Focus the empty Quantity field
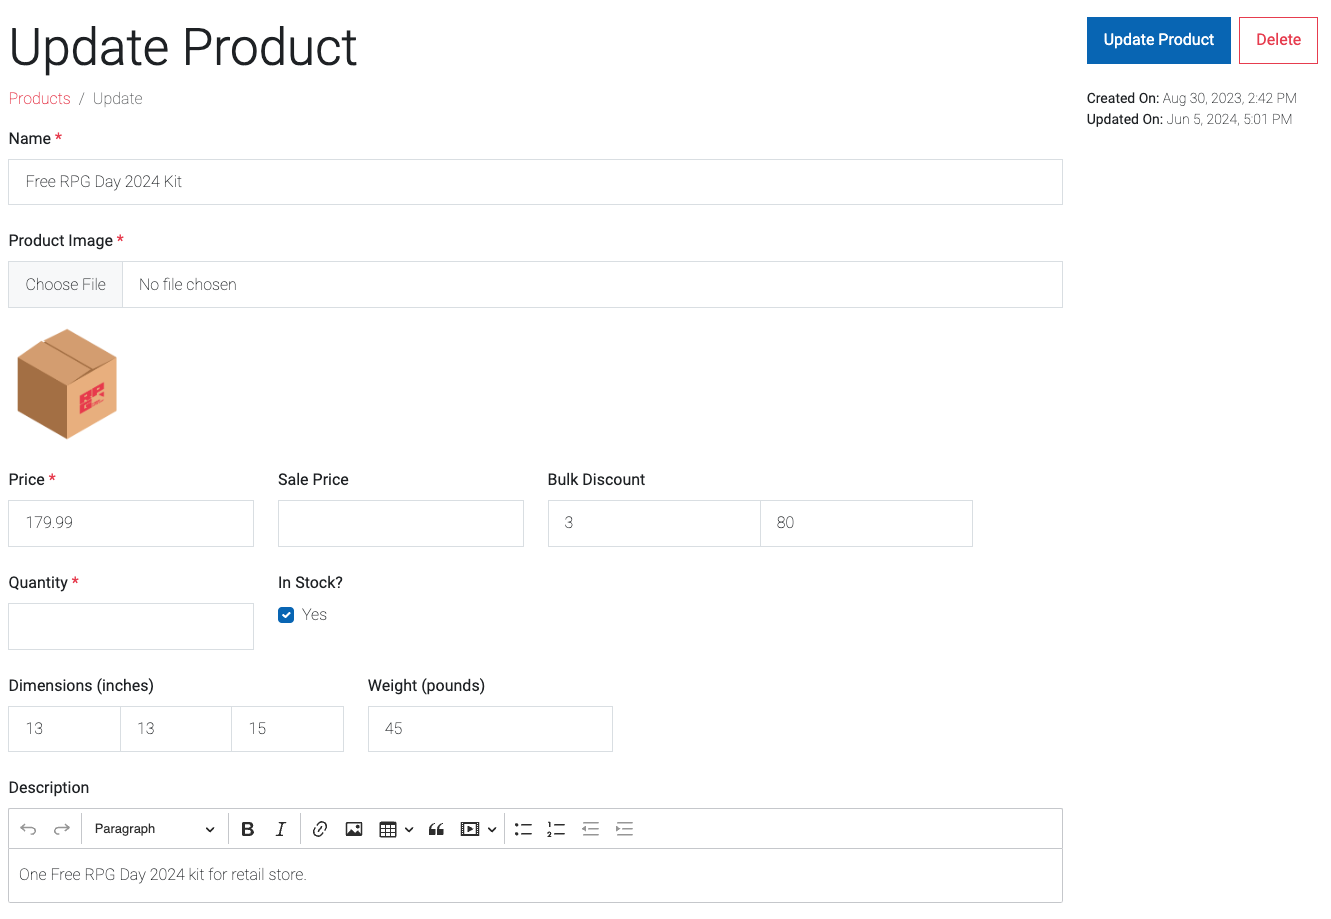Image resolution: width=1331 pixels, height=919 pixels. 131,626
